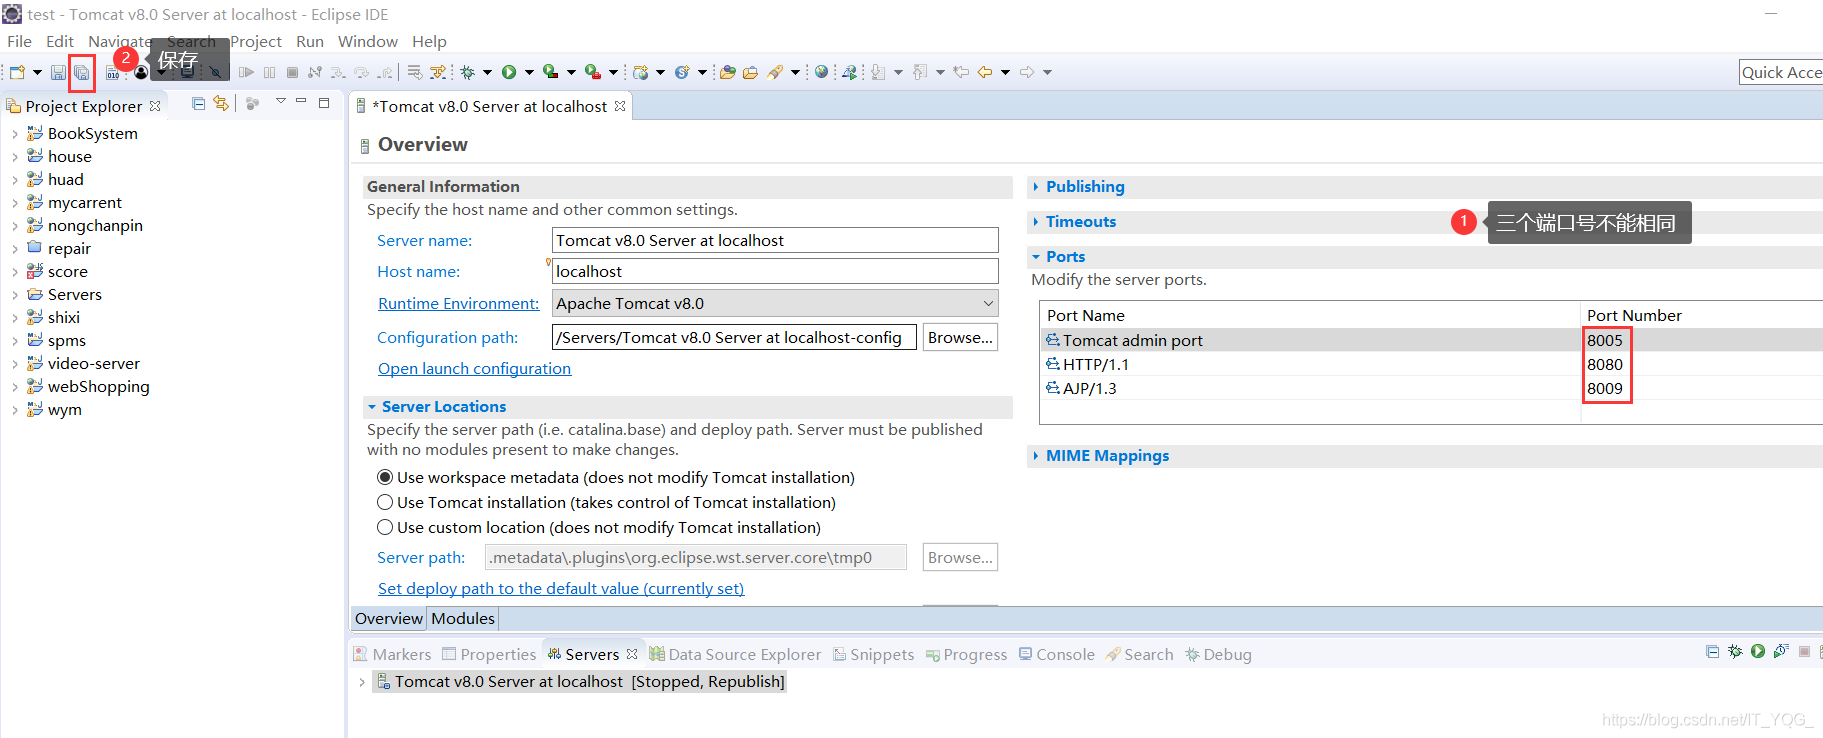Click the Debug bug icon in main toolbar
This screenshot has height=738, width=1823.
[467, 72]
